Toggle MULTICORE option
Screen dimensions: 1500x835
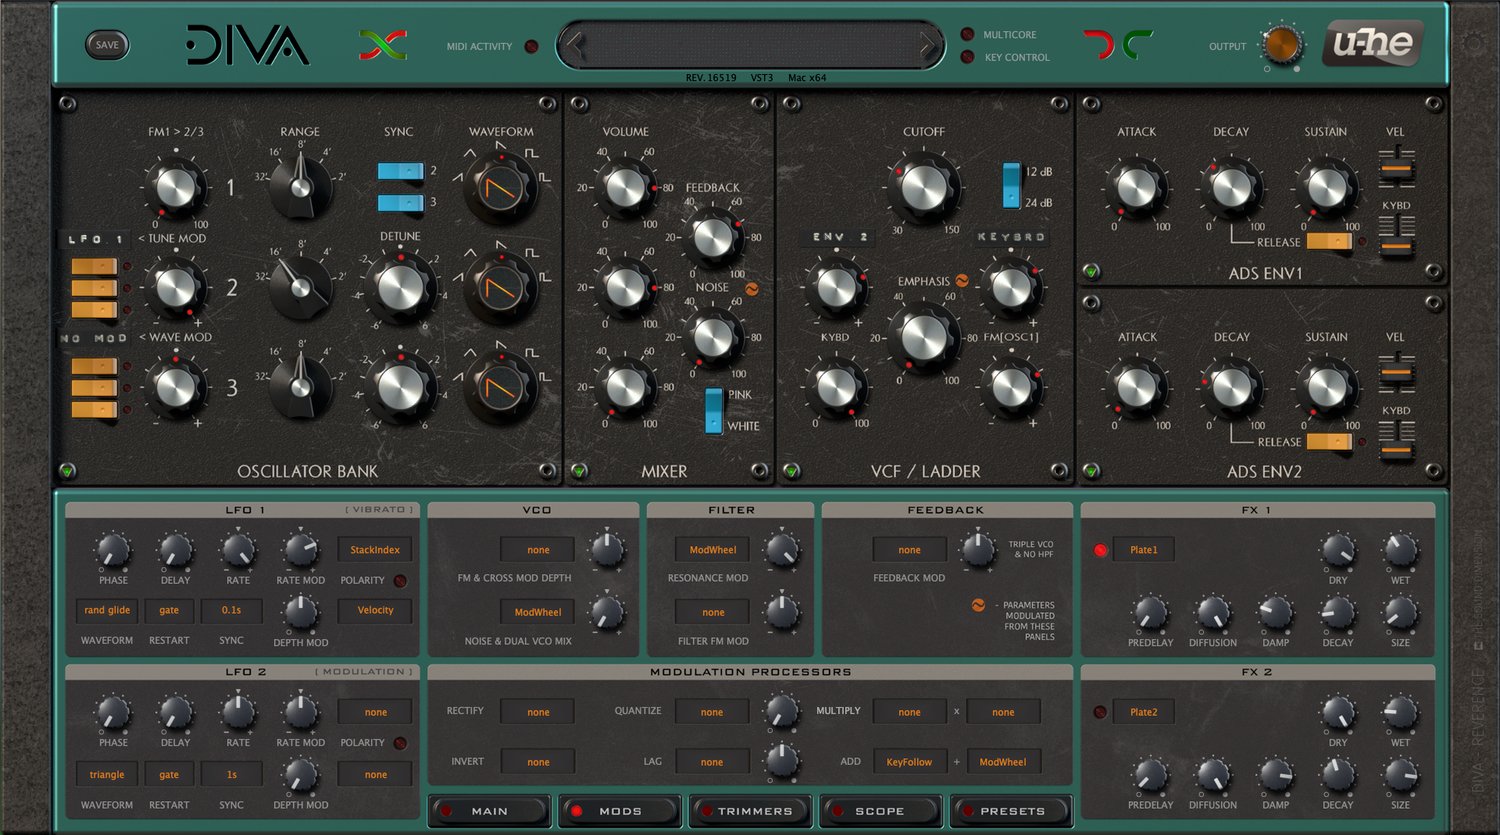967,34
